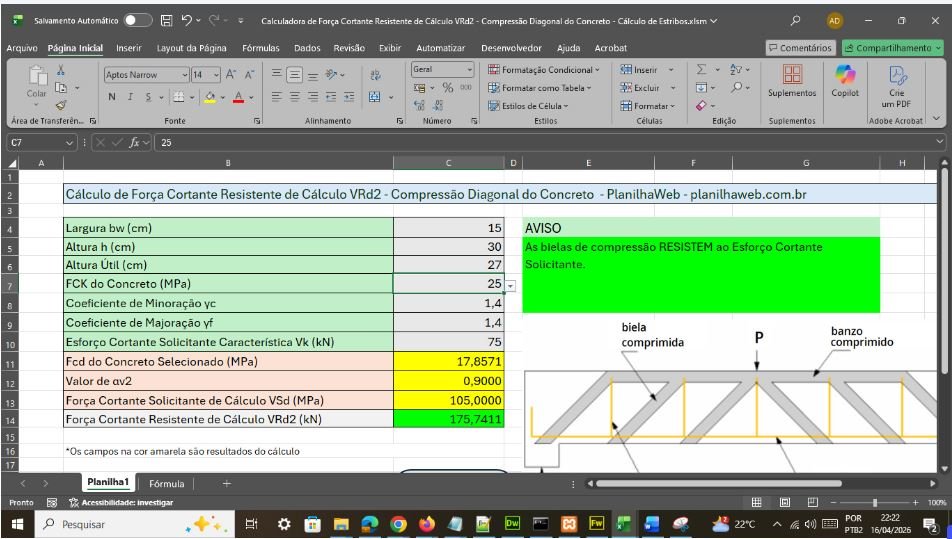
Task: Click the Format Painter brush icon
Action: (x=59, y=103)
